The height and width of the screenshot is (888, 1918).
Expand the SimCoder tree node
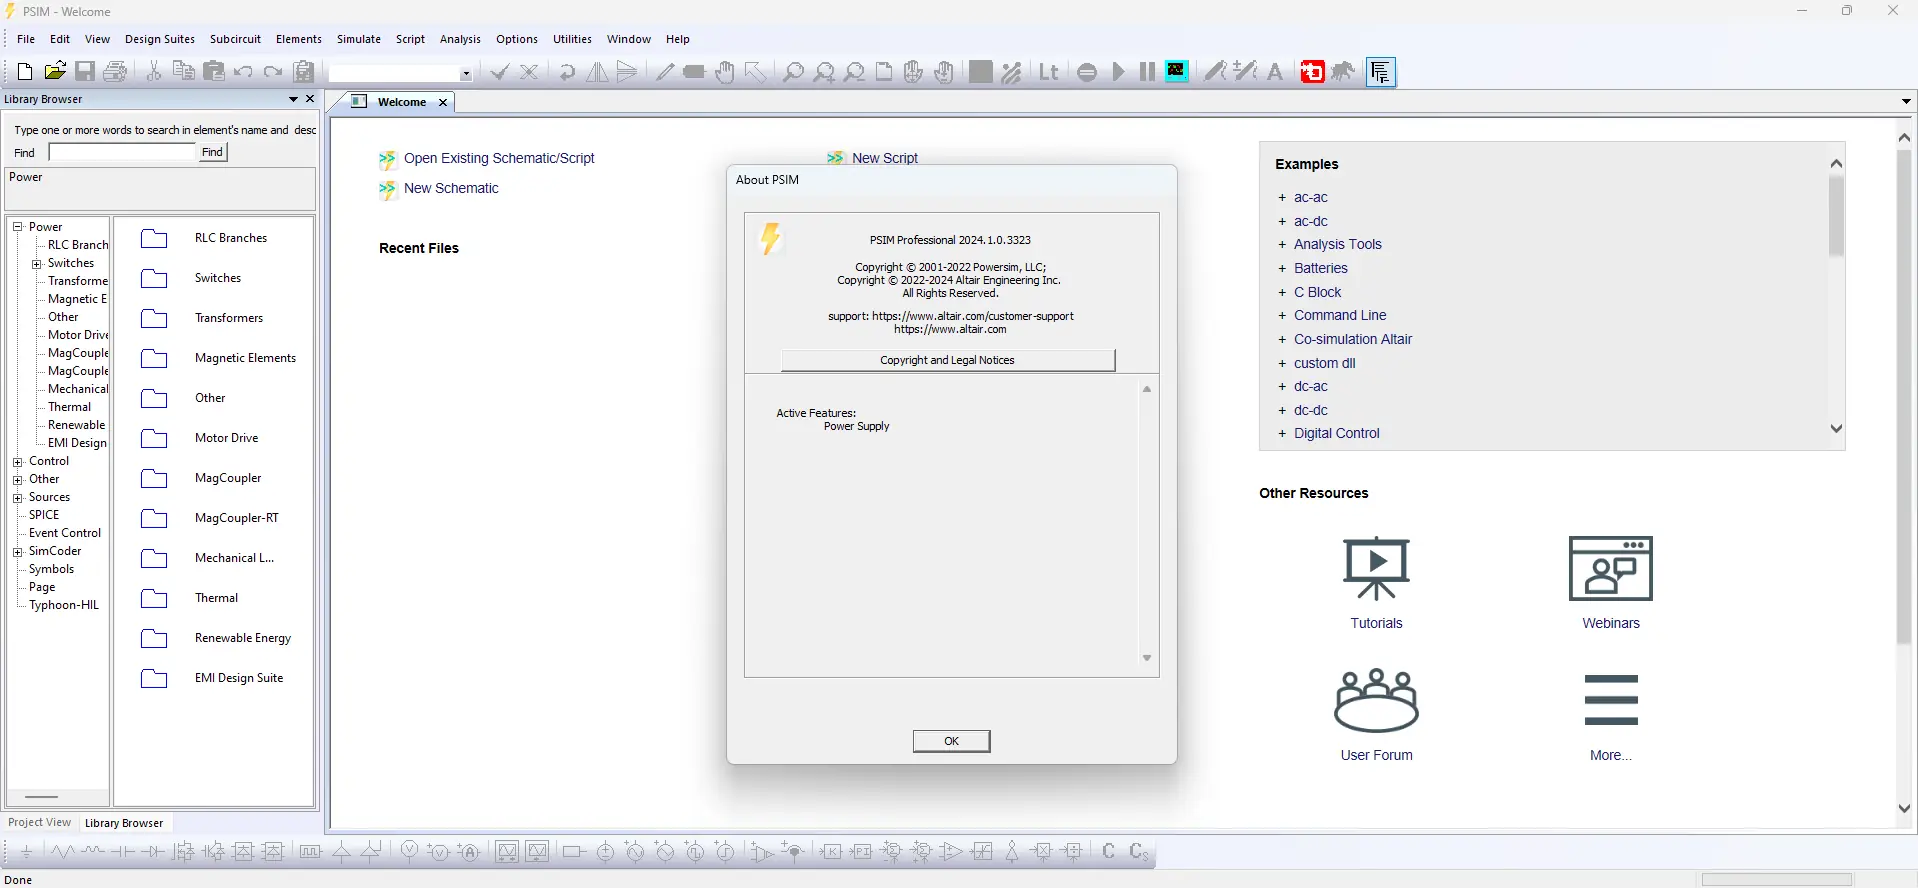tap(17, 552)
